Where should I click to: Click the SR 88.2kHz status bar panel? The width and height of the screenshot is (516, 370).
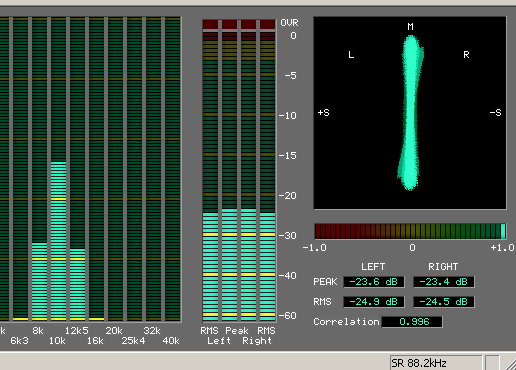pos(436,363)
